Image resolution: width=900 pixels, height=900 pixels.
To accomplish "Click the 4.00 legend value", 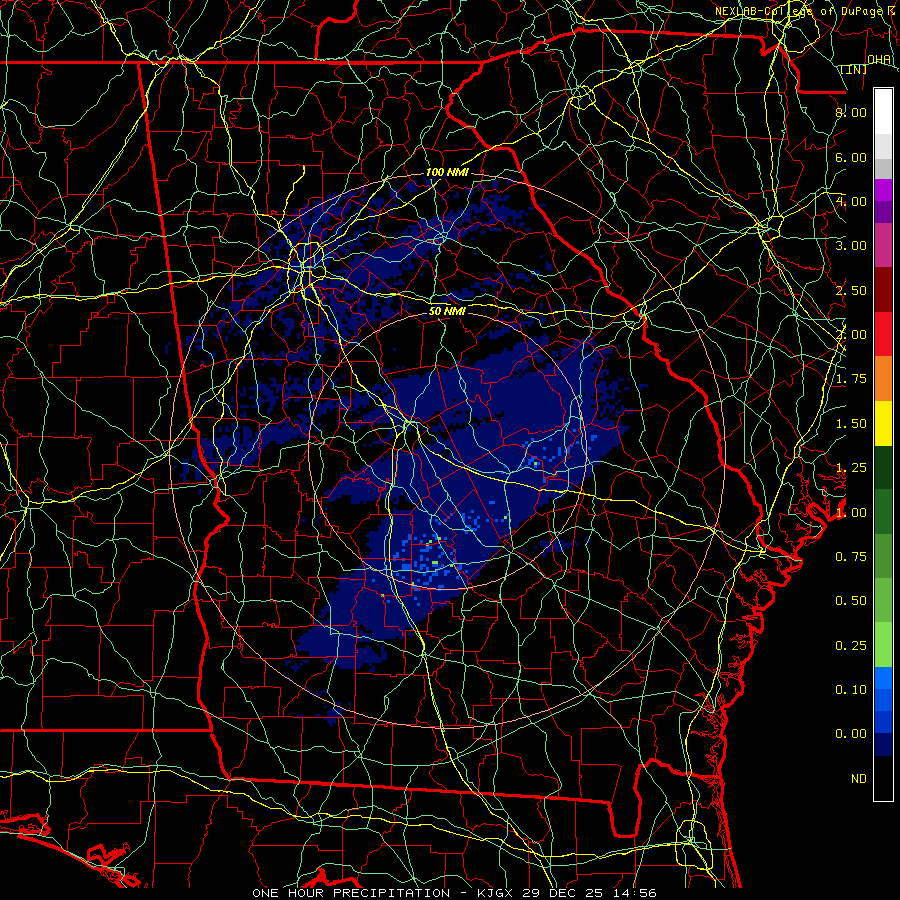I will pyautogui.click(x=851, y=201).
